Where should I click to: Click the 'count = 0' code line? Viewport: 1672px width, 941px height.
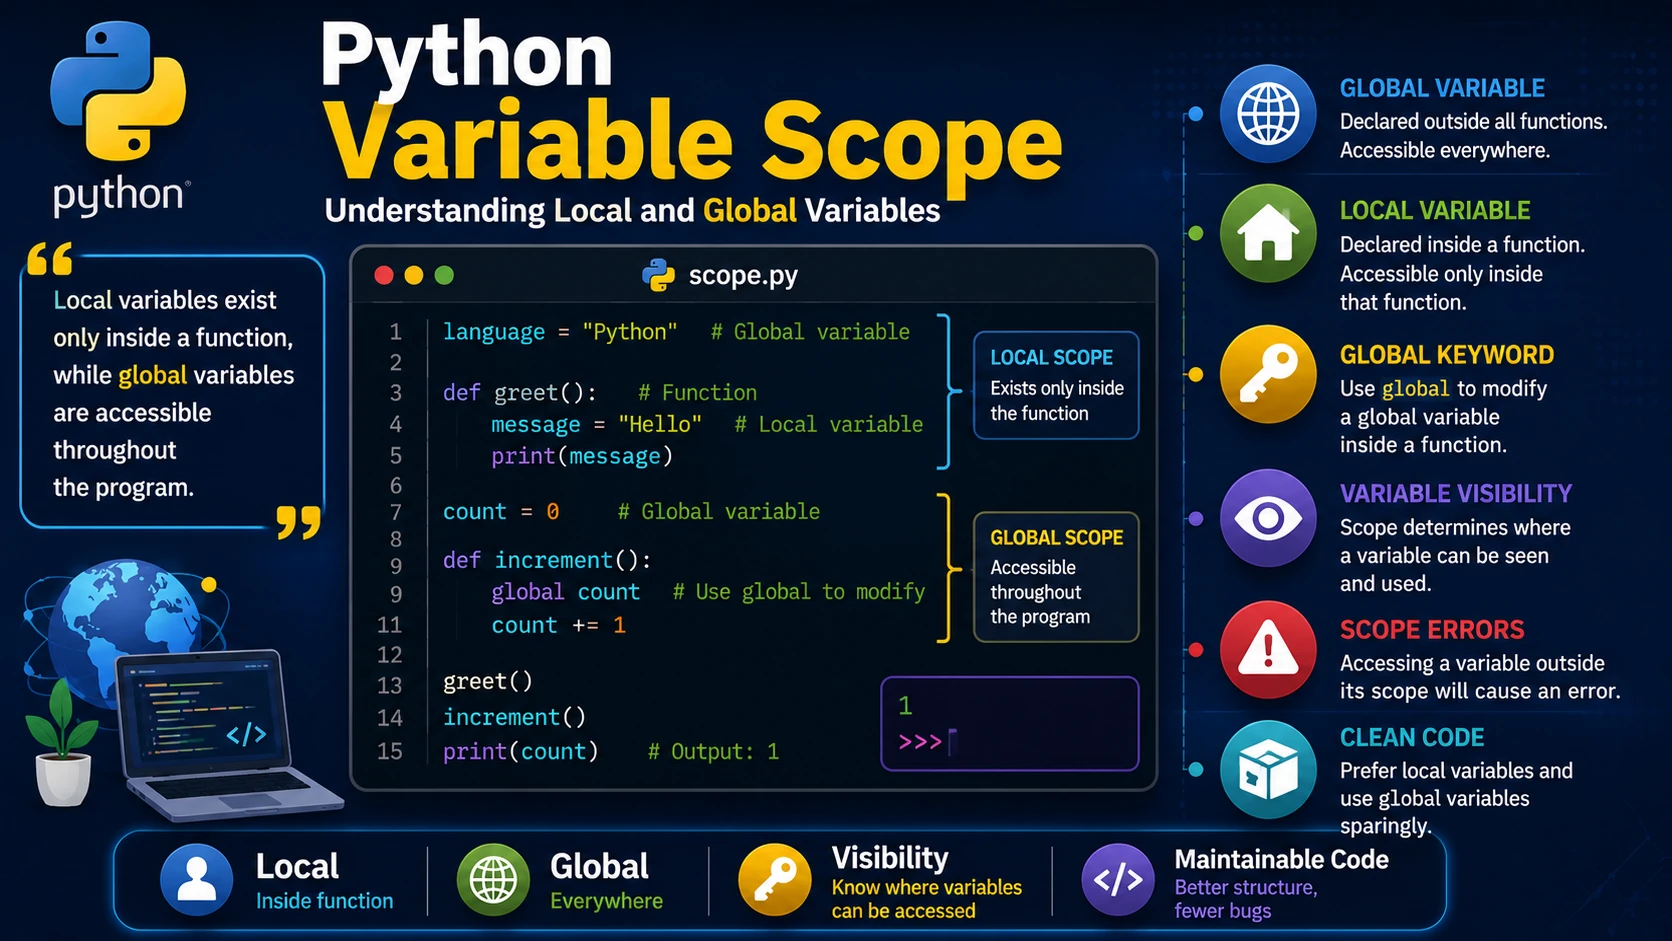[501, 512]
